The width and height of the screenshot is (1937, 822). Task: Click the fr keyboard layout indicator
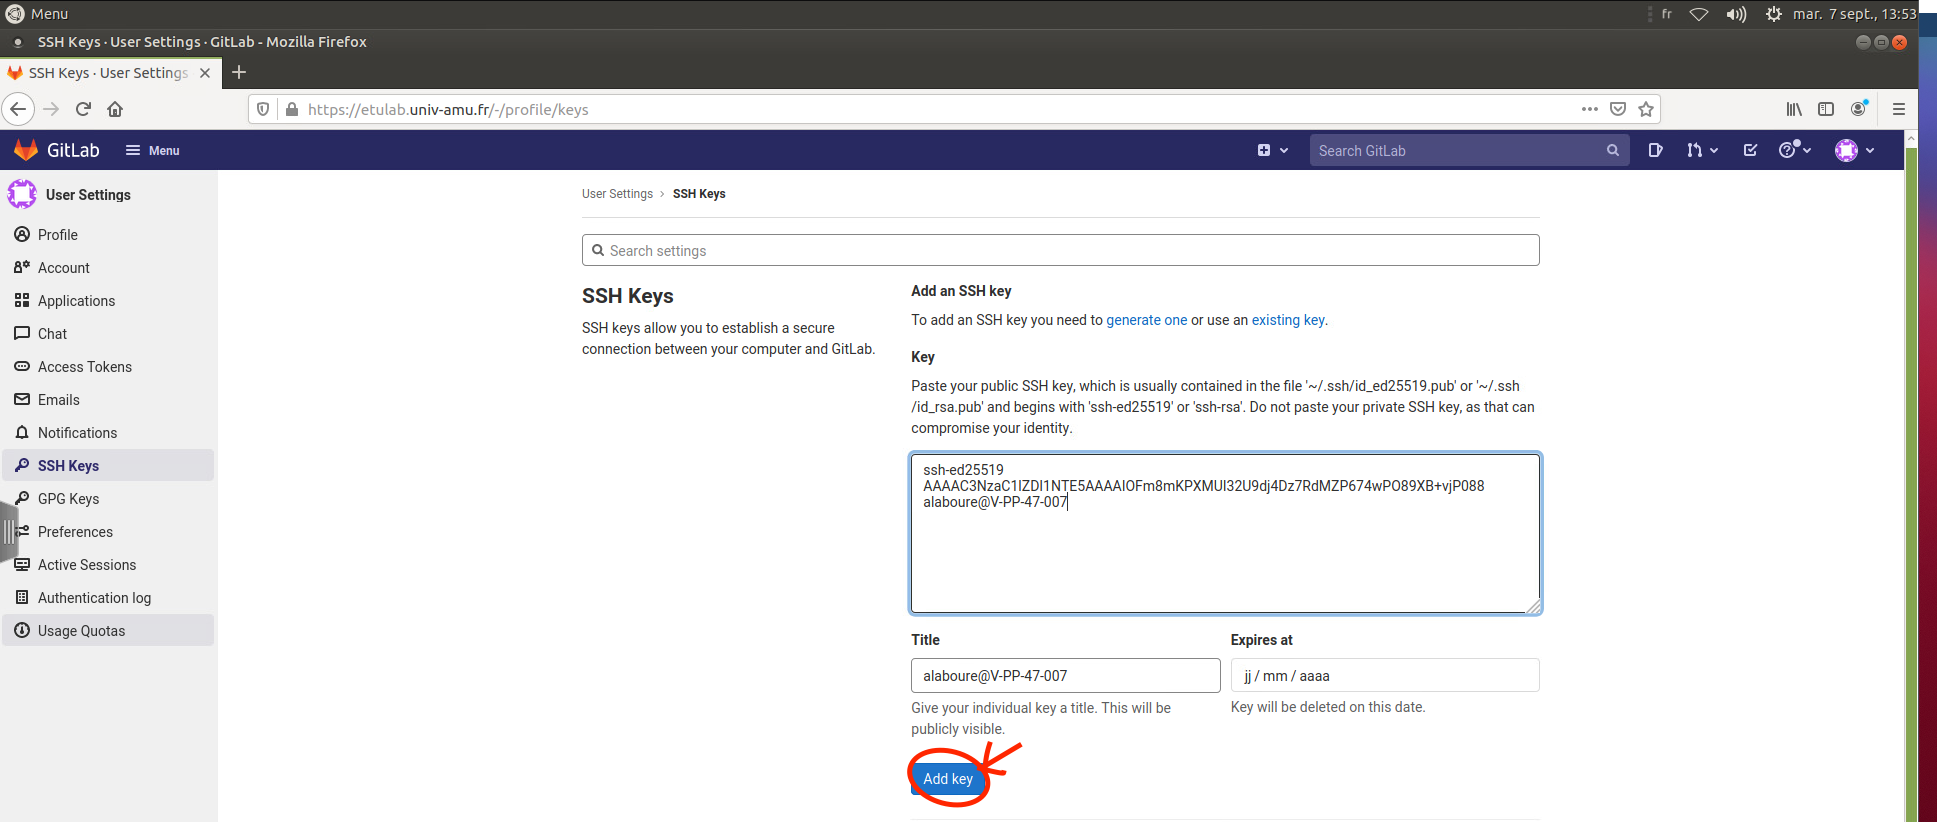(1666, 14)
